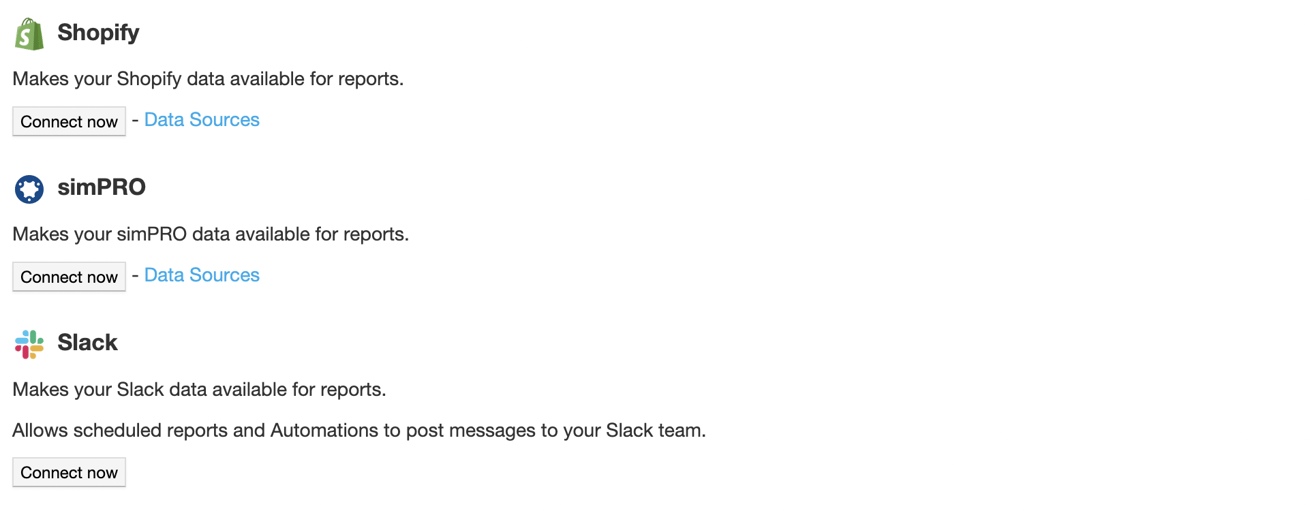
Task: Click the Shopify green bag logo
Action: pyautogui.click(x=29, y=34)
